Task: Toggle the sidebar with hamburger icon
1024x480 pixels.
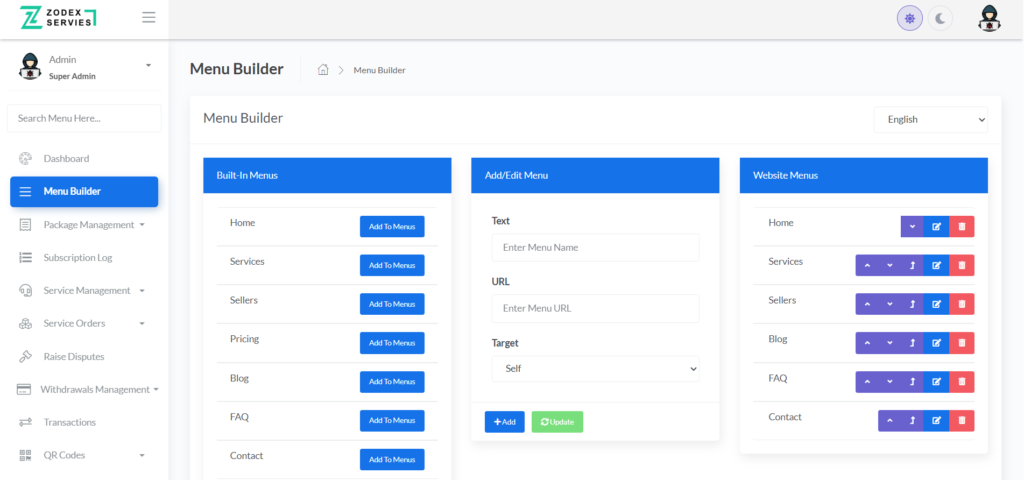Action: 149,17
